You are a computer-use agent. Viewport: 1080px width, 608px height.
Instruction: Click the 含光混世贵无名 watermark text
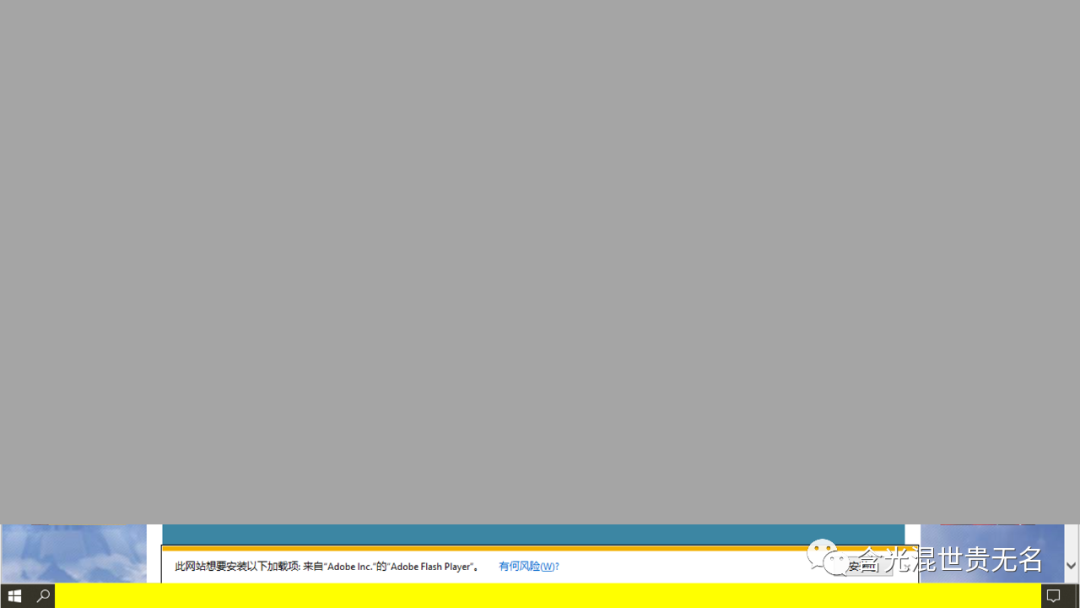point(950,560)
